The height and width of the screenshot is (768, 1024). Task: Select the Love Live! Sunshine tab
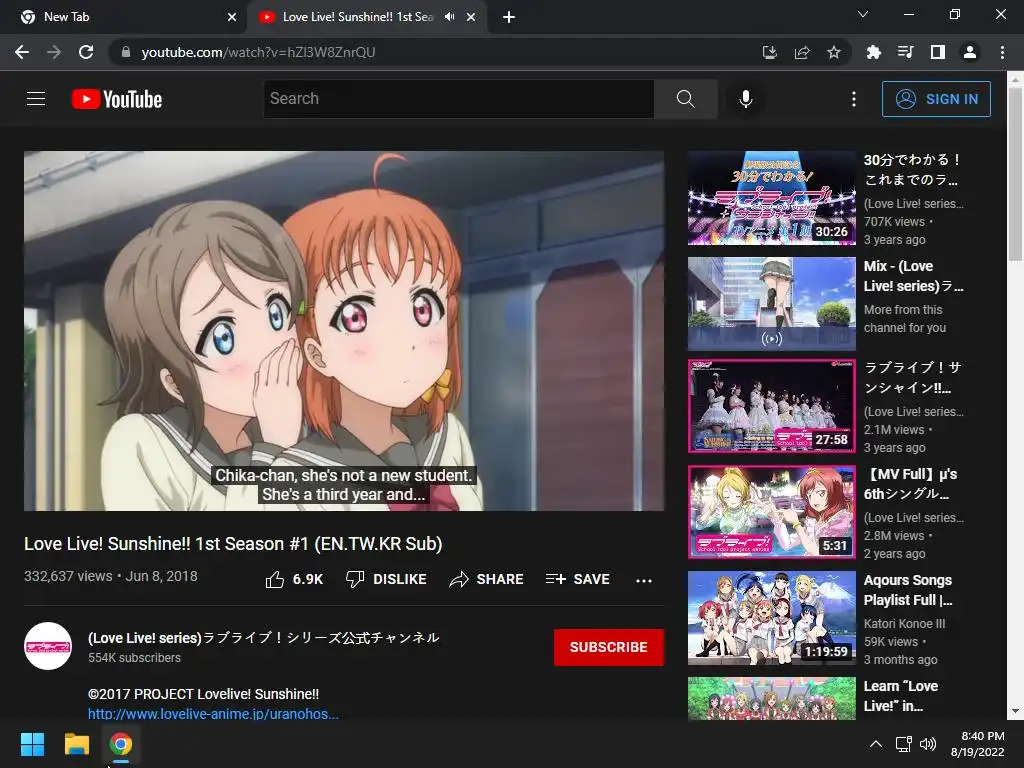[x=358, y=17]
